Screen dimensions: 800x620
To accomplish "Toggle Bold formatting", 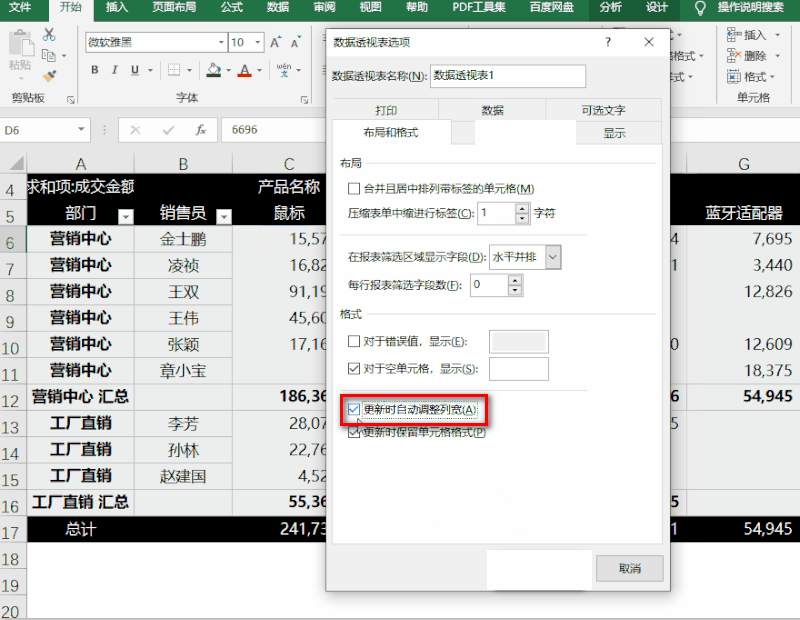I will [x=94, y=70].
